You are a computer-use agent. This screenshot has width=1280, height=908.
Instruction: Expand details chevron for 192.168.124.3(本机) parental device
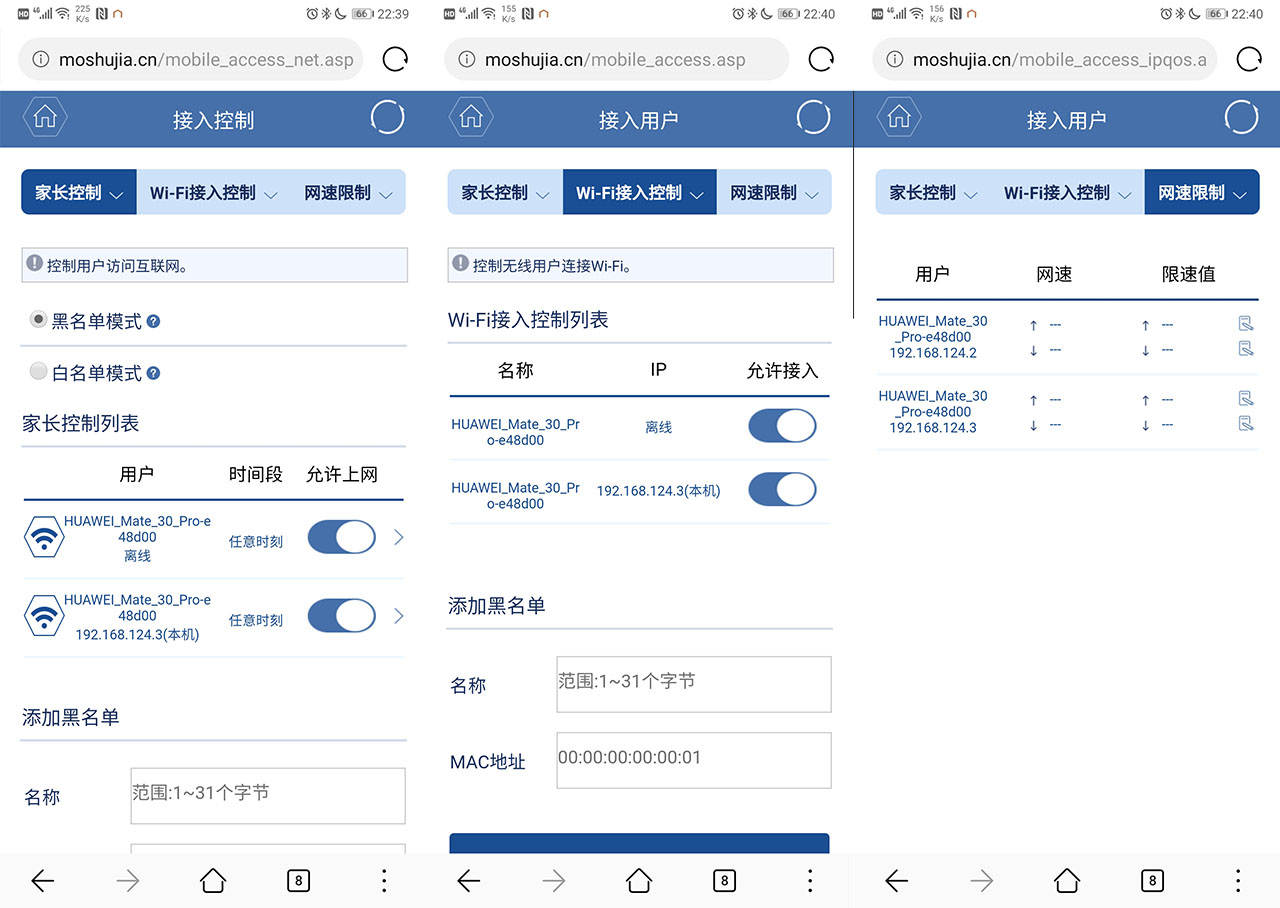point(398,616)
